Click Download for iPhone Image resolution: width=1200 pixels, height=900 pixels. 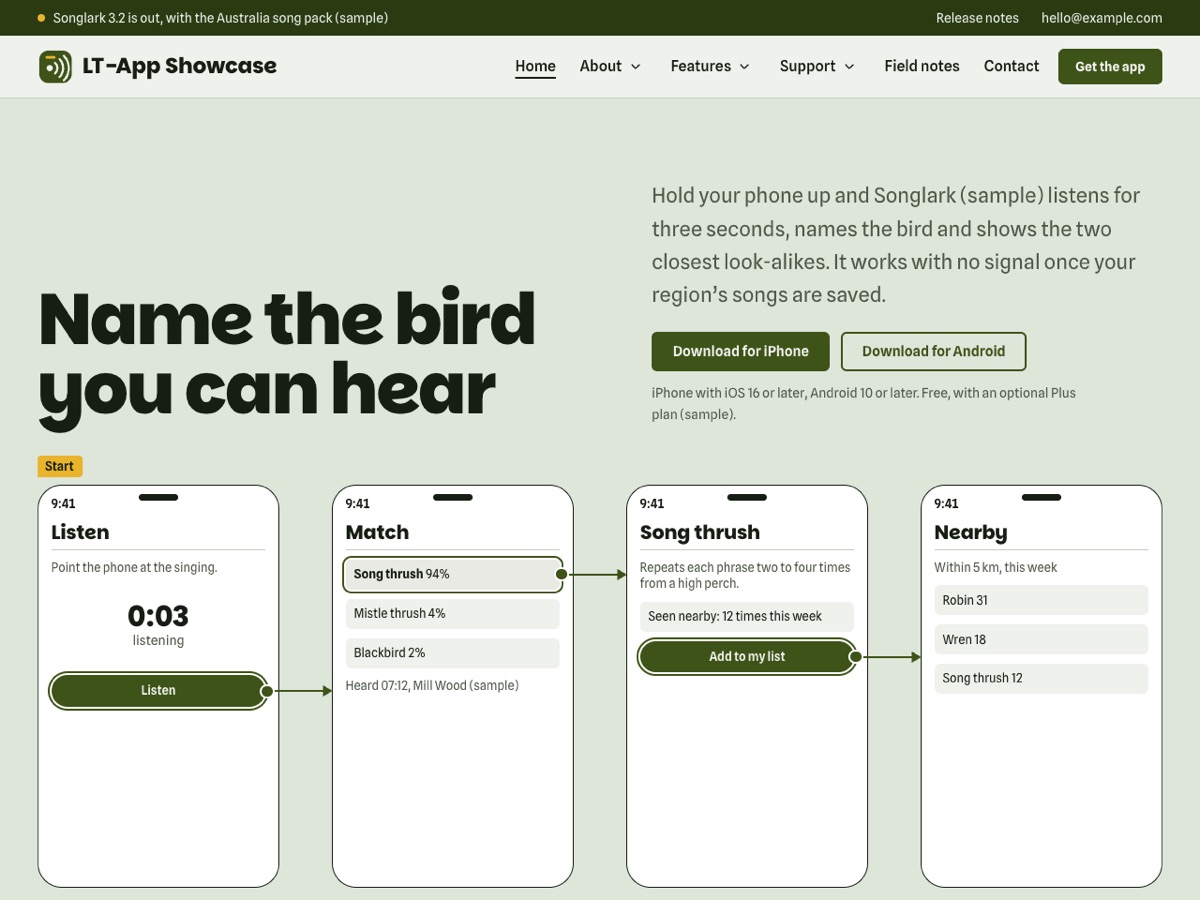[741, 351]
